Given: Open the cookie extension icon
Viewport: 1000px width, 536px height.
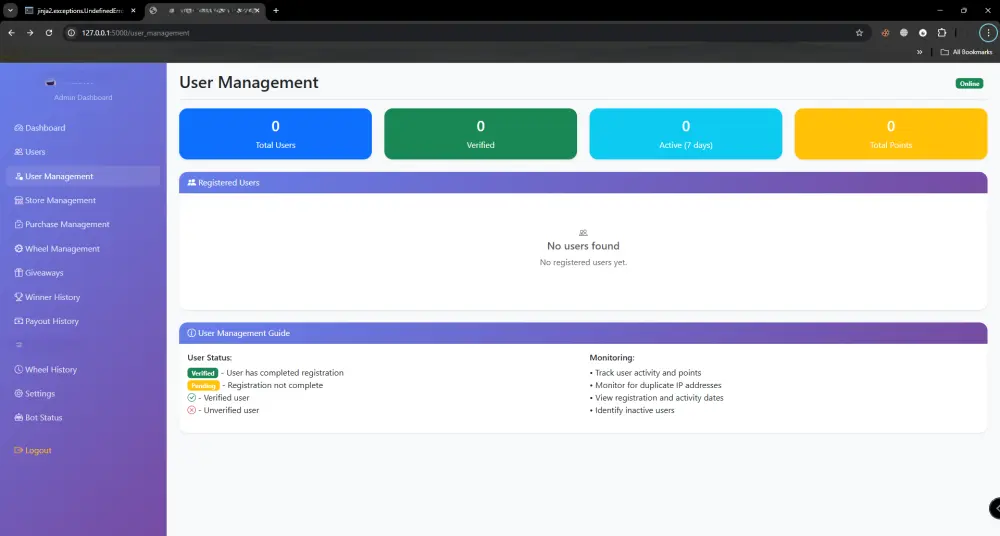Looking at the screenshot, I should 885,33.
